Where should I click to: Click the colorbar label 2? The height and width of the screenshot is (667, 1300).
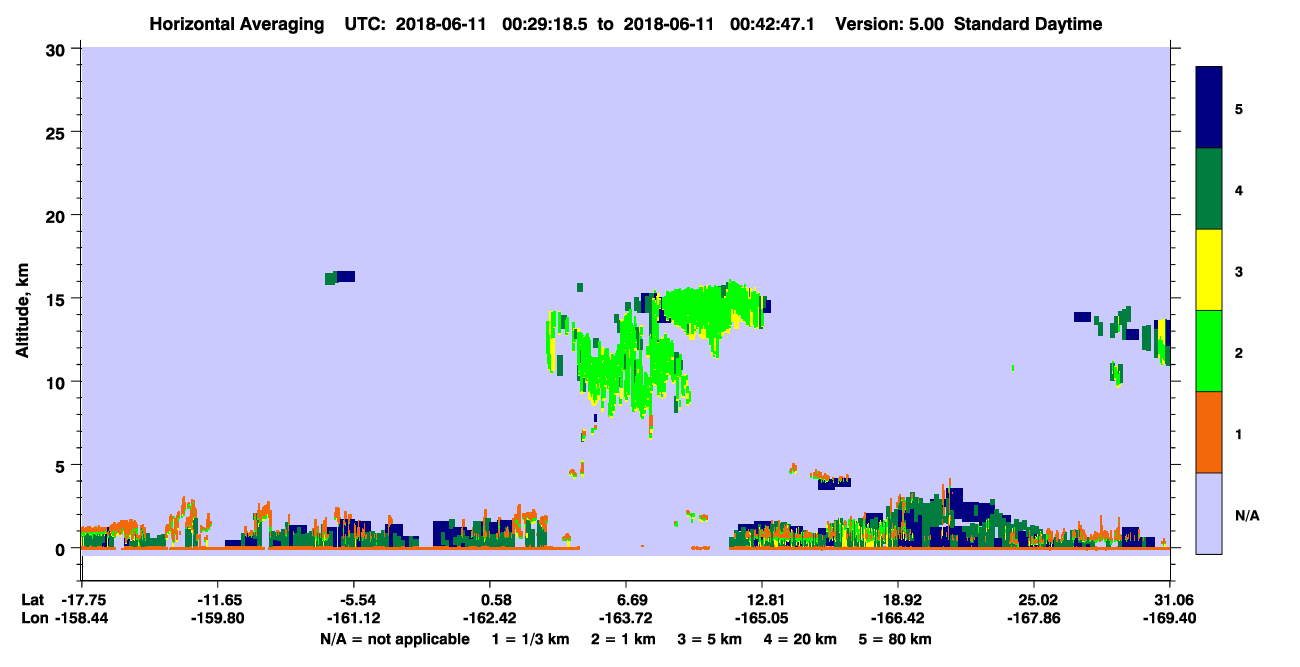pyautogui.click(x=1239, y=353)
